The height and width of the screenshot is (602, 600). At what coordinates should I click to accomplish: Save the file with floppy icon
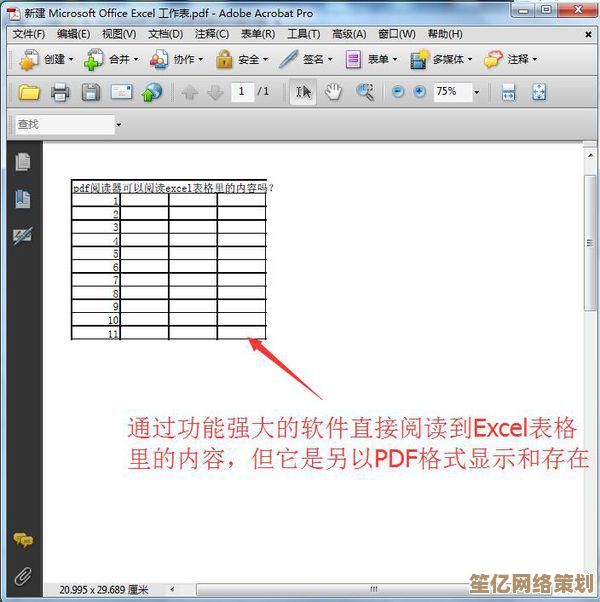click(91, 92)
